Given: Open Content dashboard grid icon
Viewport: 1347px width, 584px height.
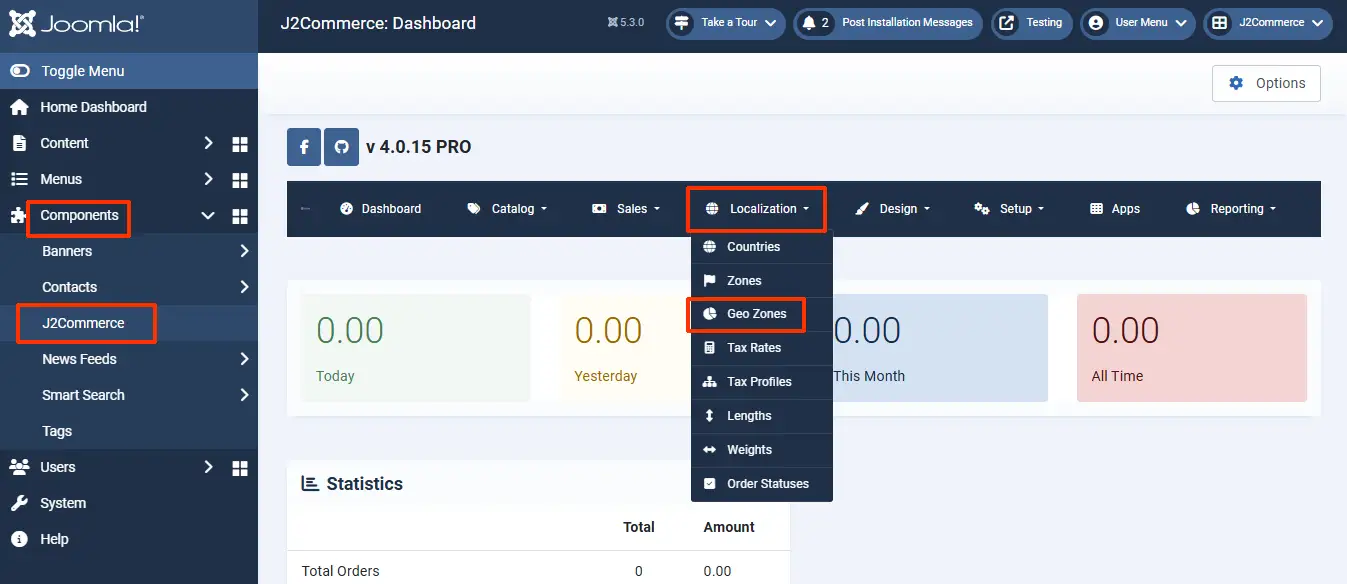Looking at the screenshot, I should pos(240,144).
